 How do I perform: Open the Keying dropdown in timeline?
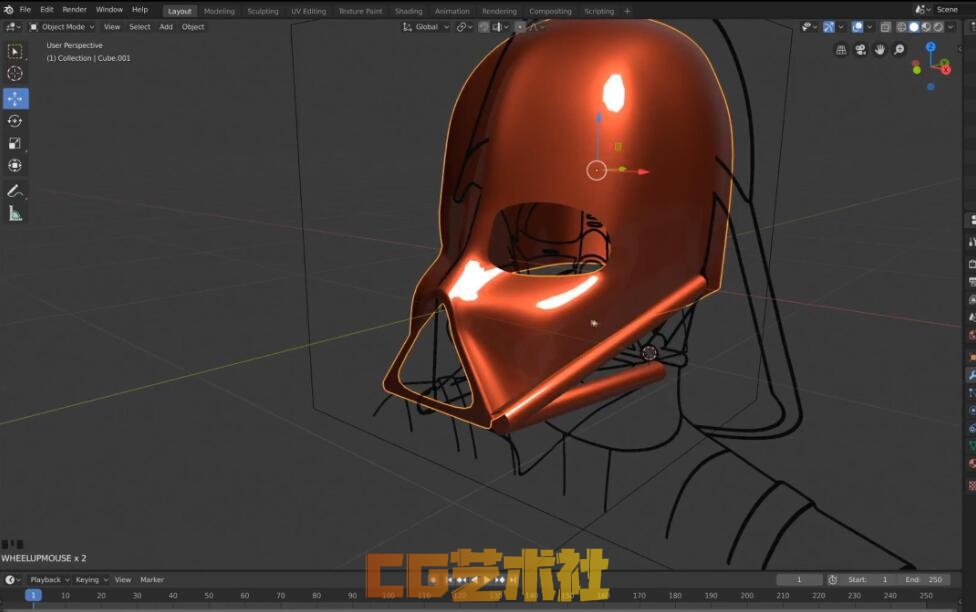pyautogui.click(x=92, y=580)
